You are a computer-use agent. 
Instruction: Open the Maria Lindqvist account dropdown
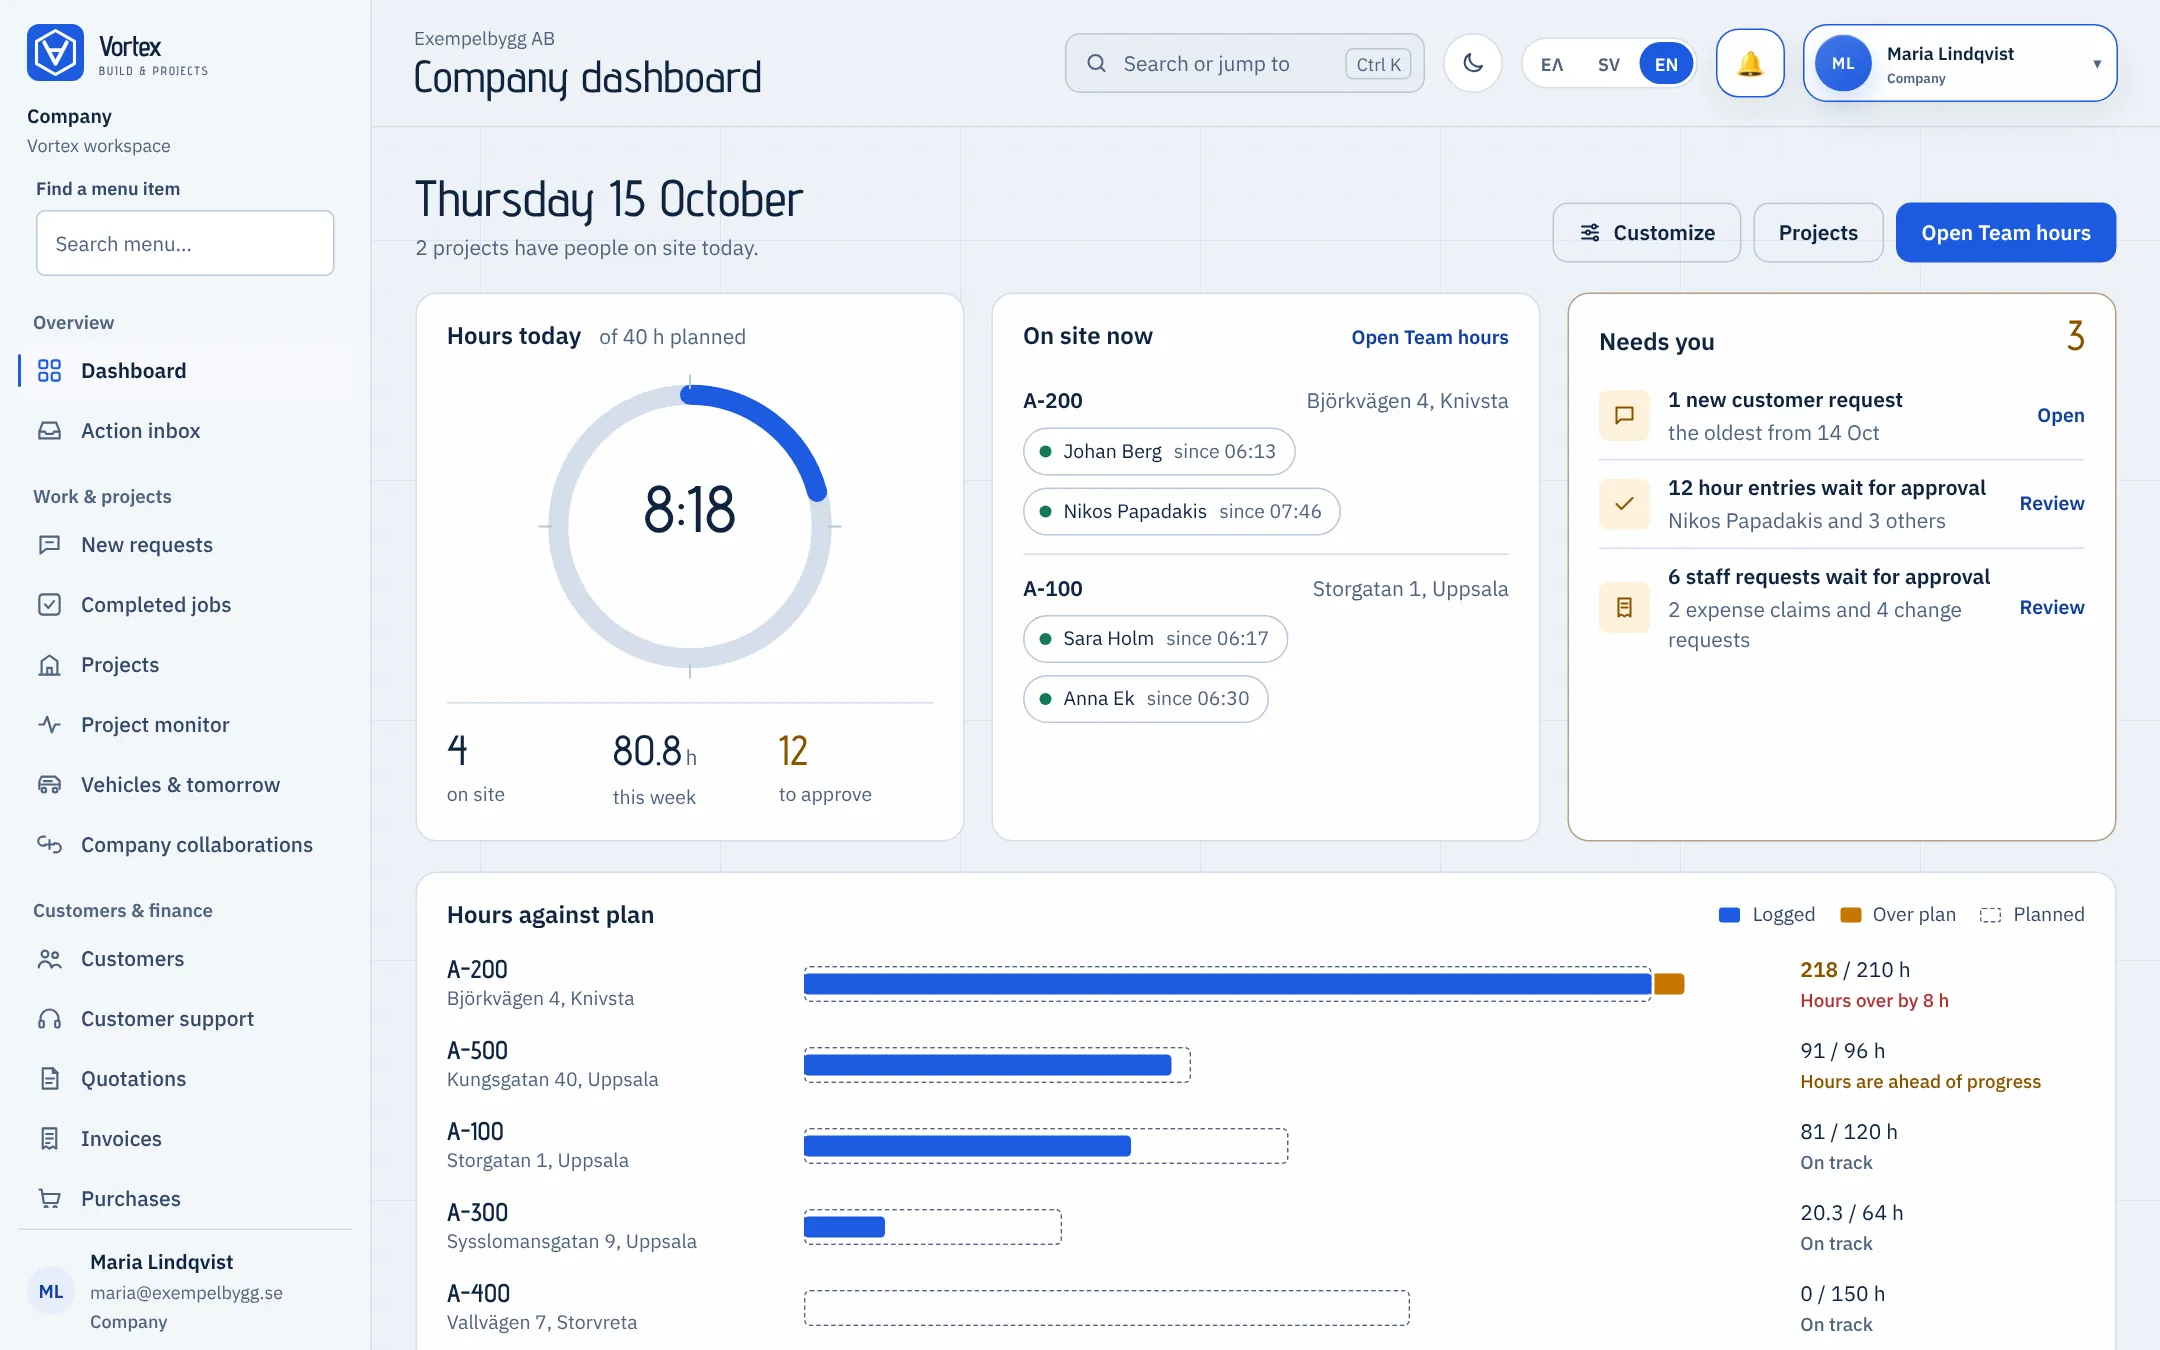click(x=1960, y=63)
